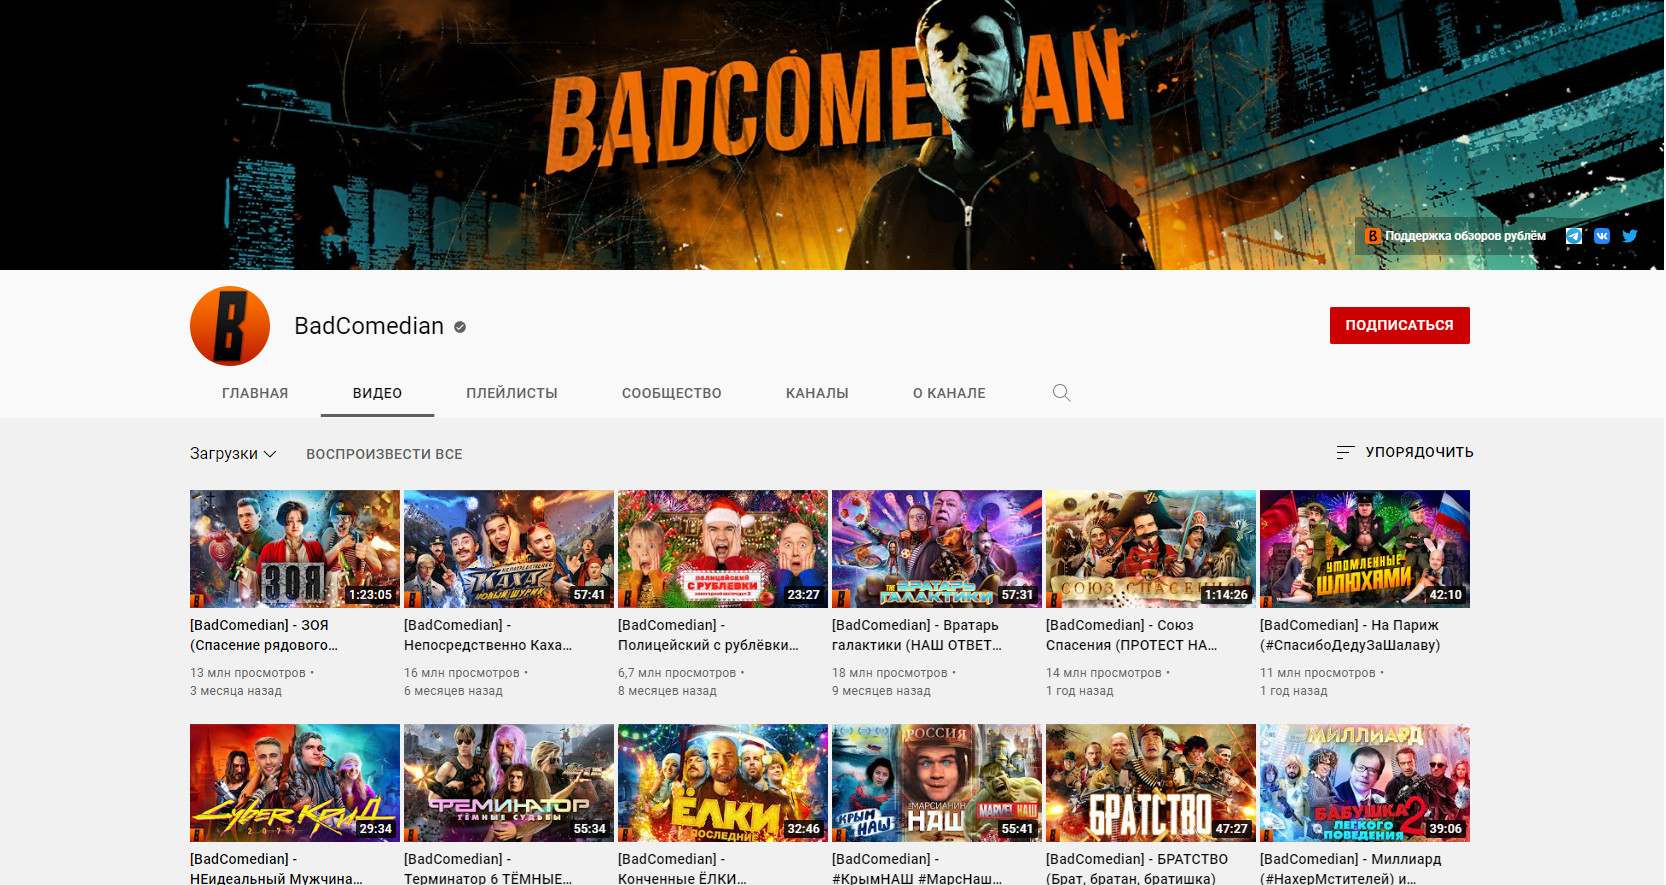Click title '[BadComedian] - БРАТСТВО'
This screenshot has width=1666, height=885.
1137,868
